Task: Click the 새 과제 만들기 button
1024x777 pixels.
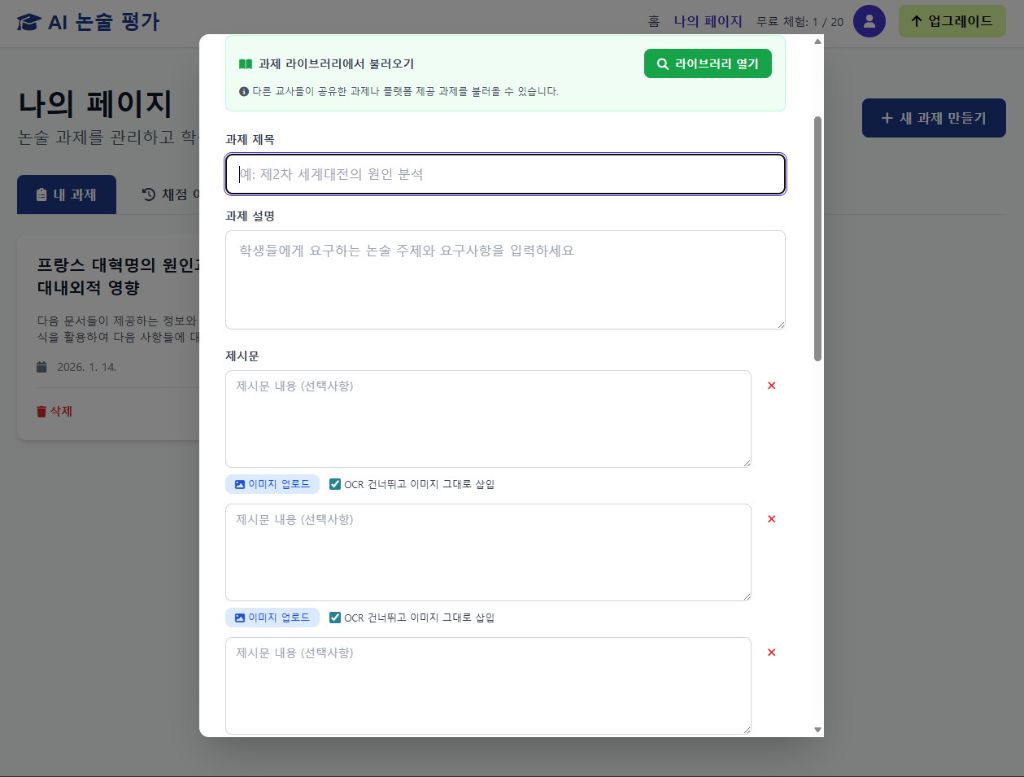Action: pos(933,118)
